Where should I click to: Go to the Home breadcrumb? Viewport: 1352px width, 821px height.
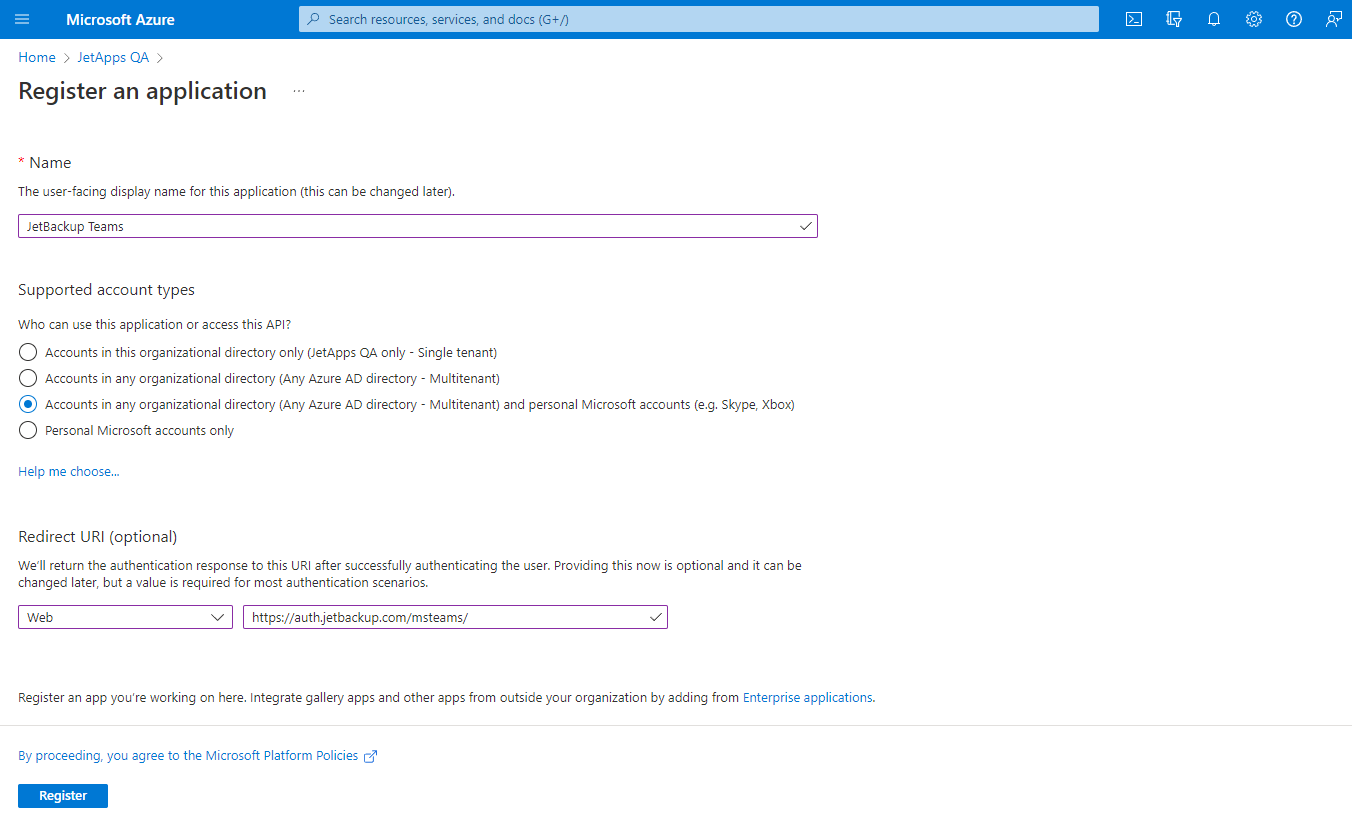click(x=37, y=57)
